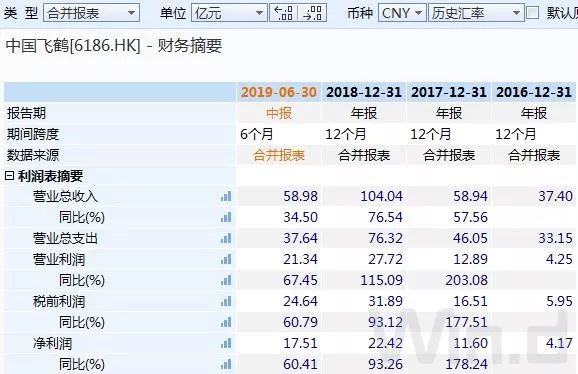Open chart icon for 营业总收入 row
This screenshot has height=374, width=578.
point(226,196)
